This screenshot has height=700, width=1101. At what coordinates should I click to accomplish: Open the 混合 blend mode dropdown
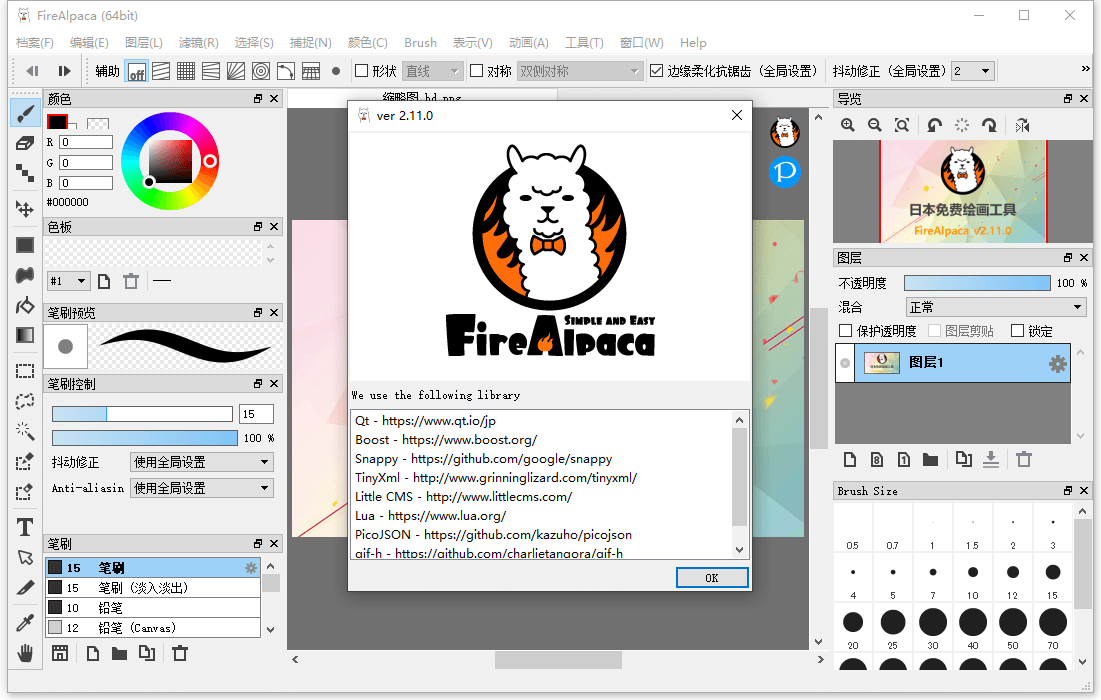click(996, 307)
